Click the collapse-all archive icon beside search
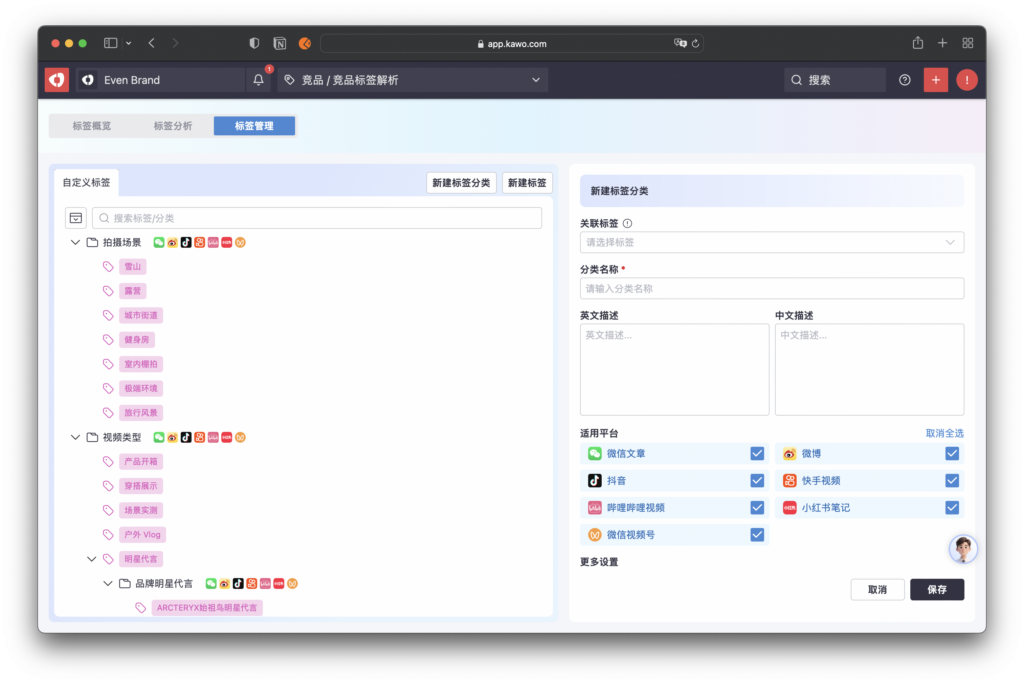This screenshot has height=683, width=1024. (x=76, y=218)
